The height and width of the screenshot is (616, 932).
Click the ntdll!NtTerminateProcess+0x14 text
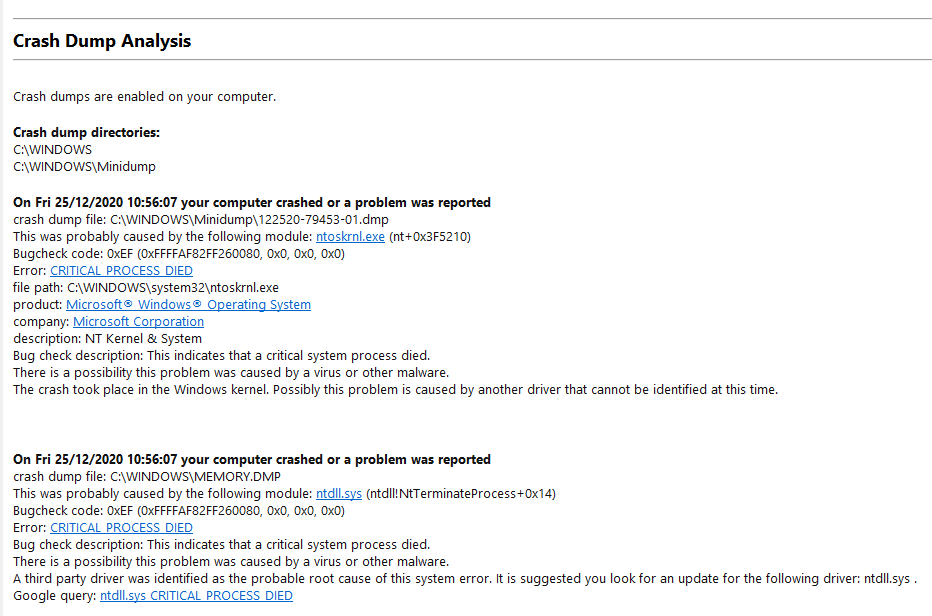tap(461, 494)
